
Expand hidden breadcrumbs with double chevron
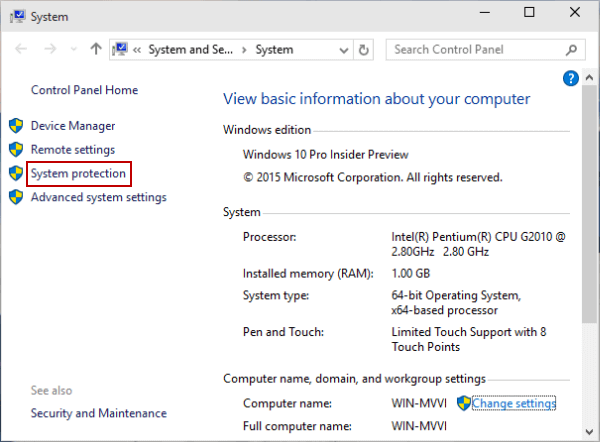[x=137, y=50]
